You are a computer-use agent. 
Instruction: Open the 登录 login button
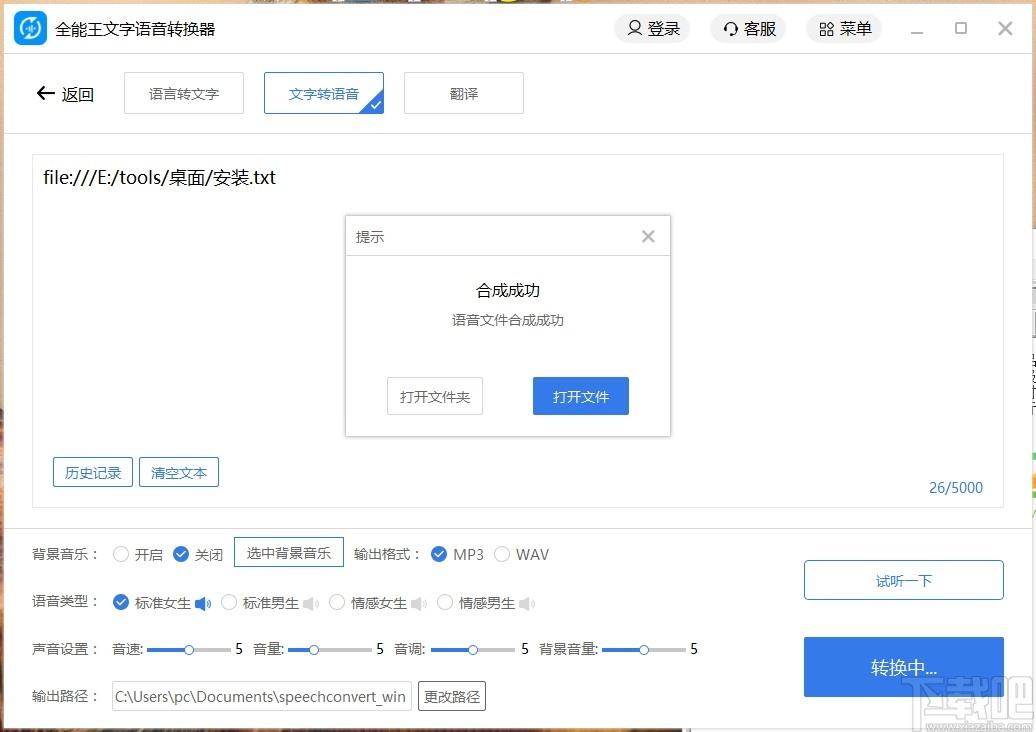pos(652,28)
